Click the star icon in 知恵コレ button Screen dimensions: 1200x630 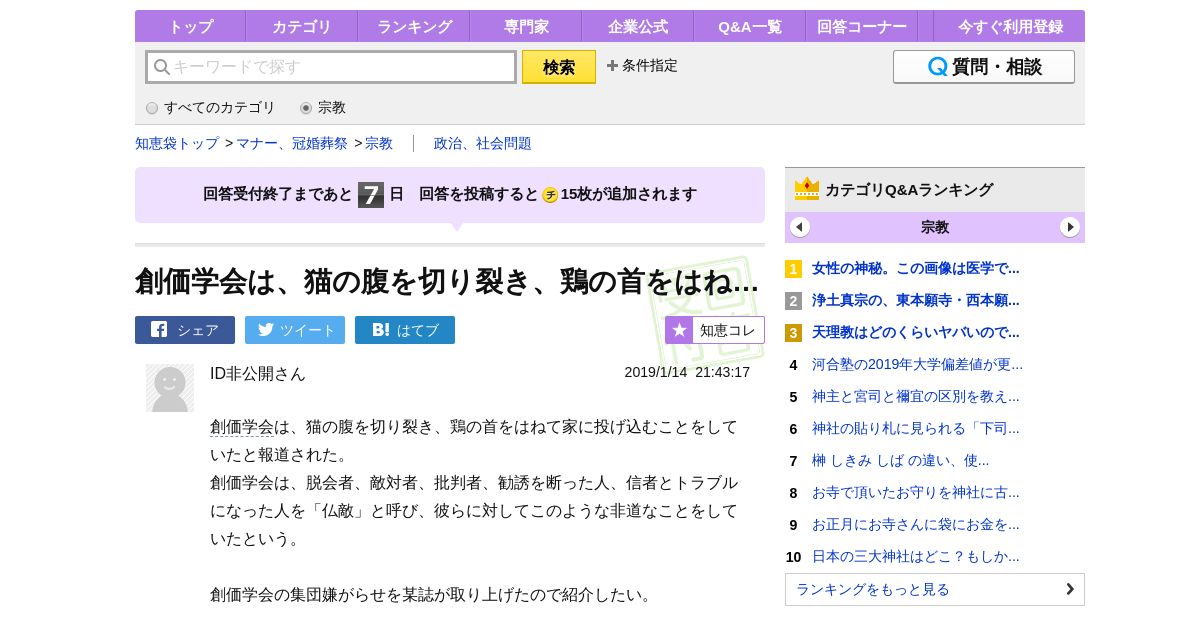coord(680,330)
